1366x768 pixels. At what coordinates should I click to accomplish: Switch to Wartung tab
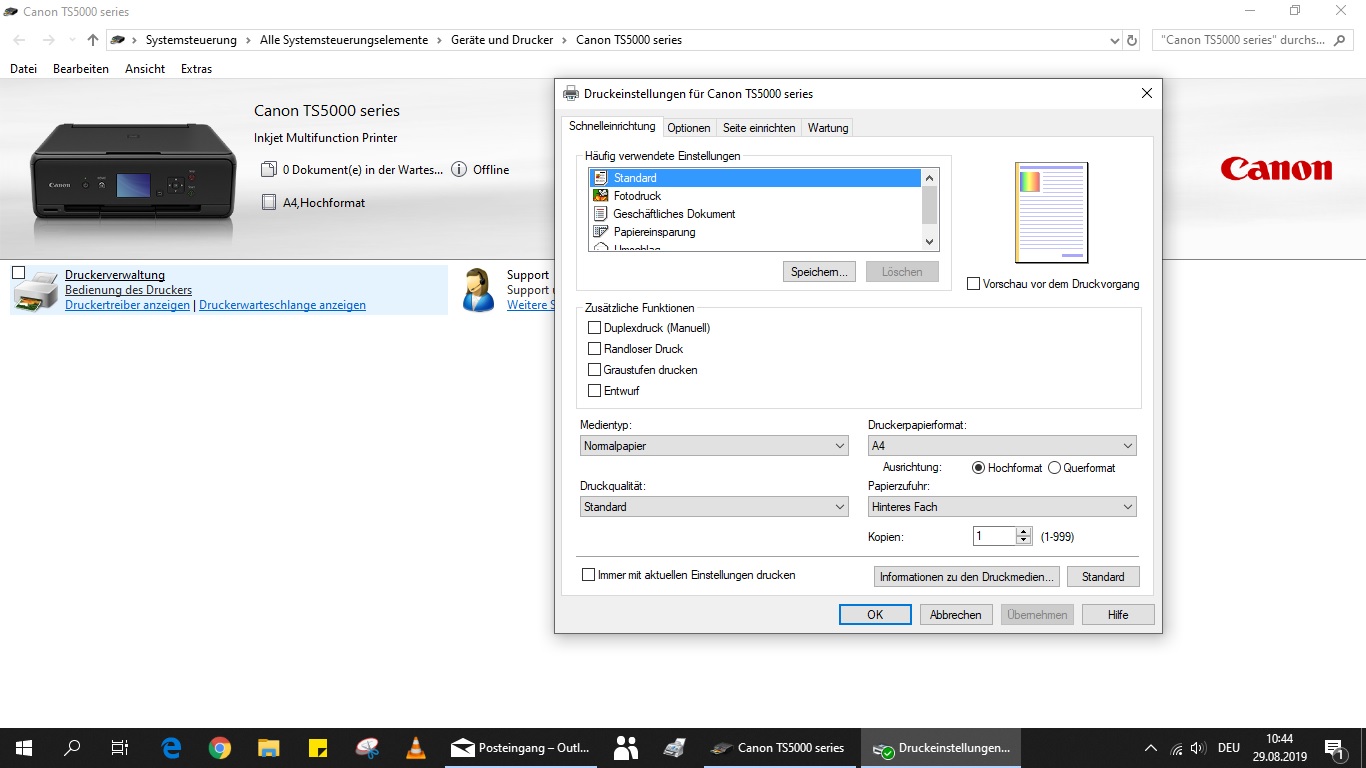(x=828, y=128)
